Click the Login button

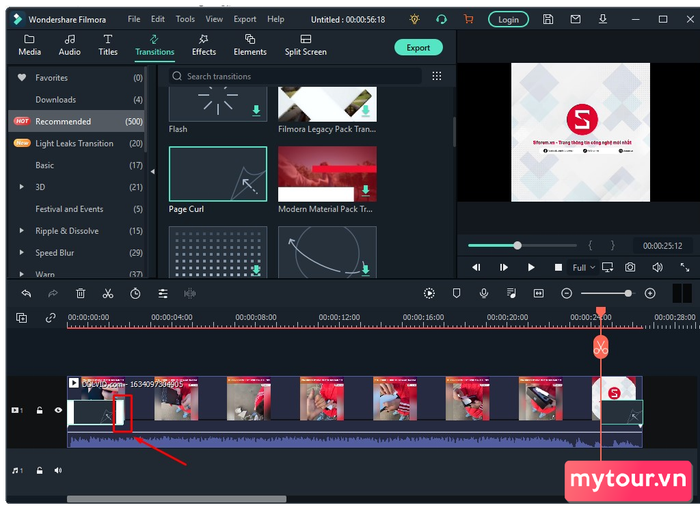508,19
